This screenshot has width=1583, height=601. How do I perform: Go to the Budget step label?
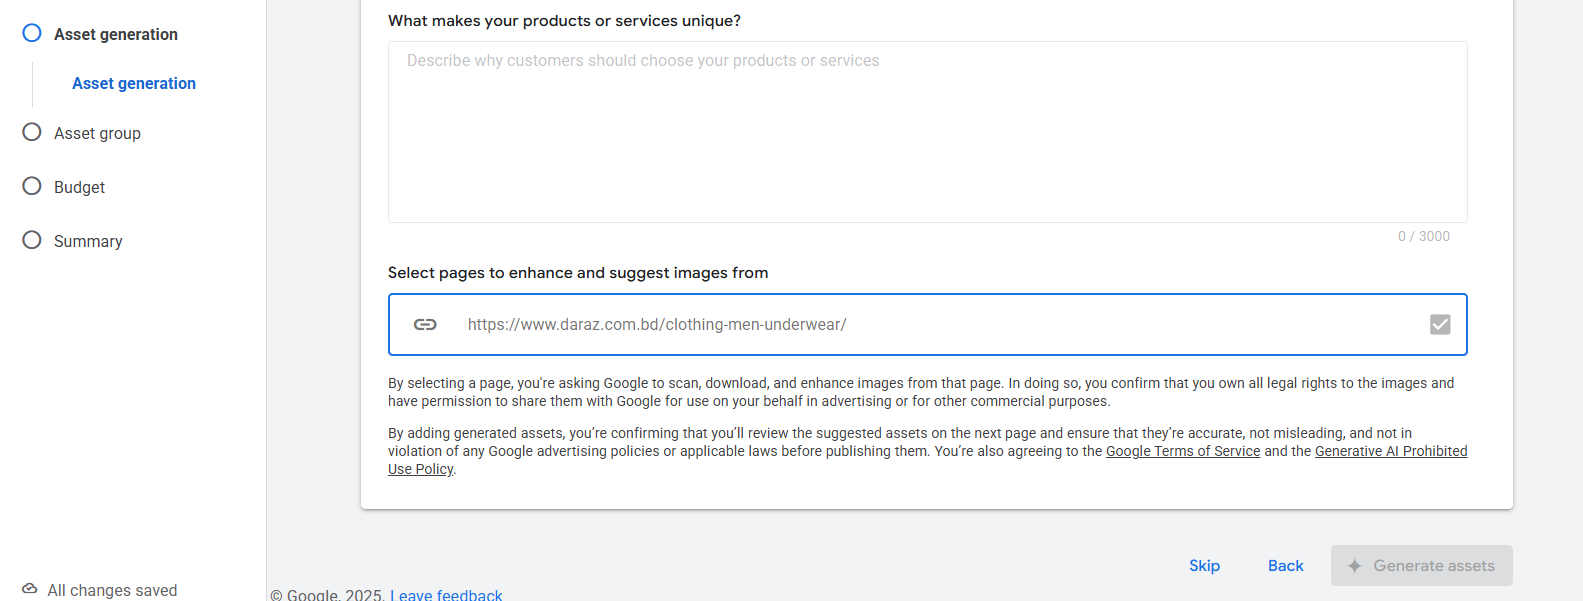tap(79, 187)
